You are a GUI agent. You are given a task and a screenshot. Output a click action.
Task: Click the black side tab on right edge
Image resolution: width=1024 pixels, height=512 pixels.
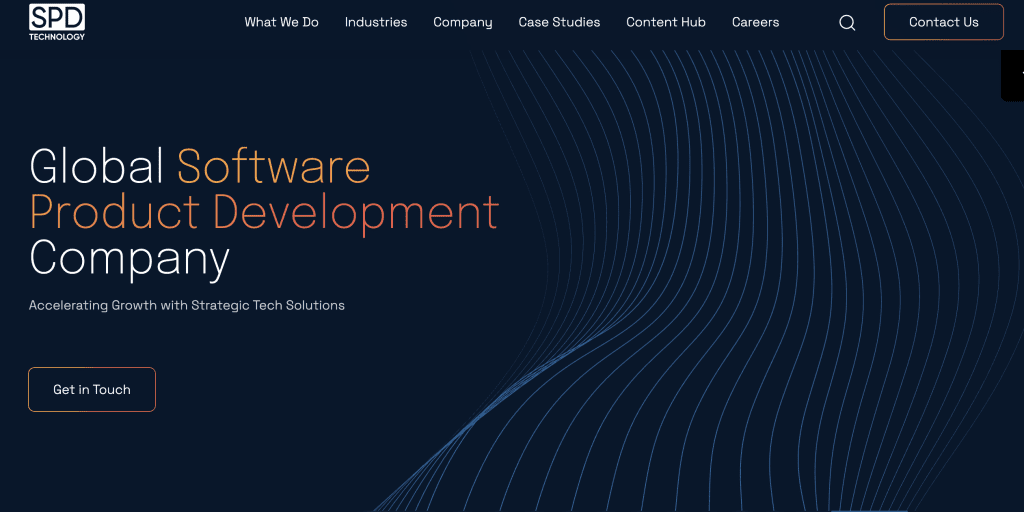tap(1013, 75)
